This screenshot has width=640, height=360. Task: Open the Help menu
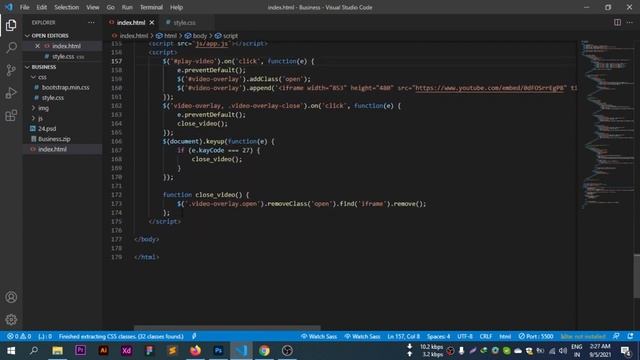[x=176, y=7]
